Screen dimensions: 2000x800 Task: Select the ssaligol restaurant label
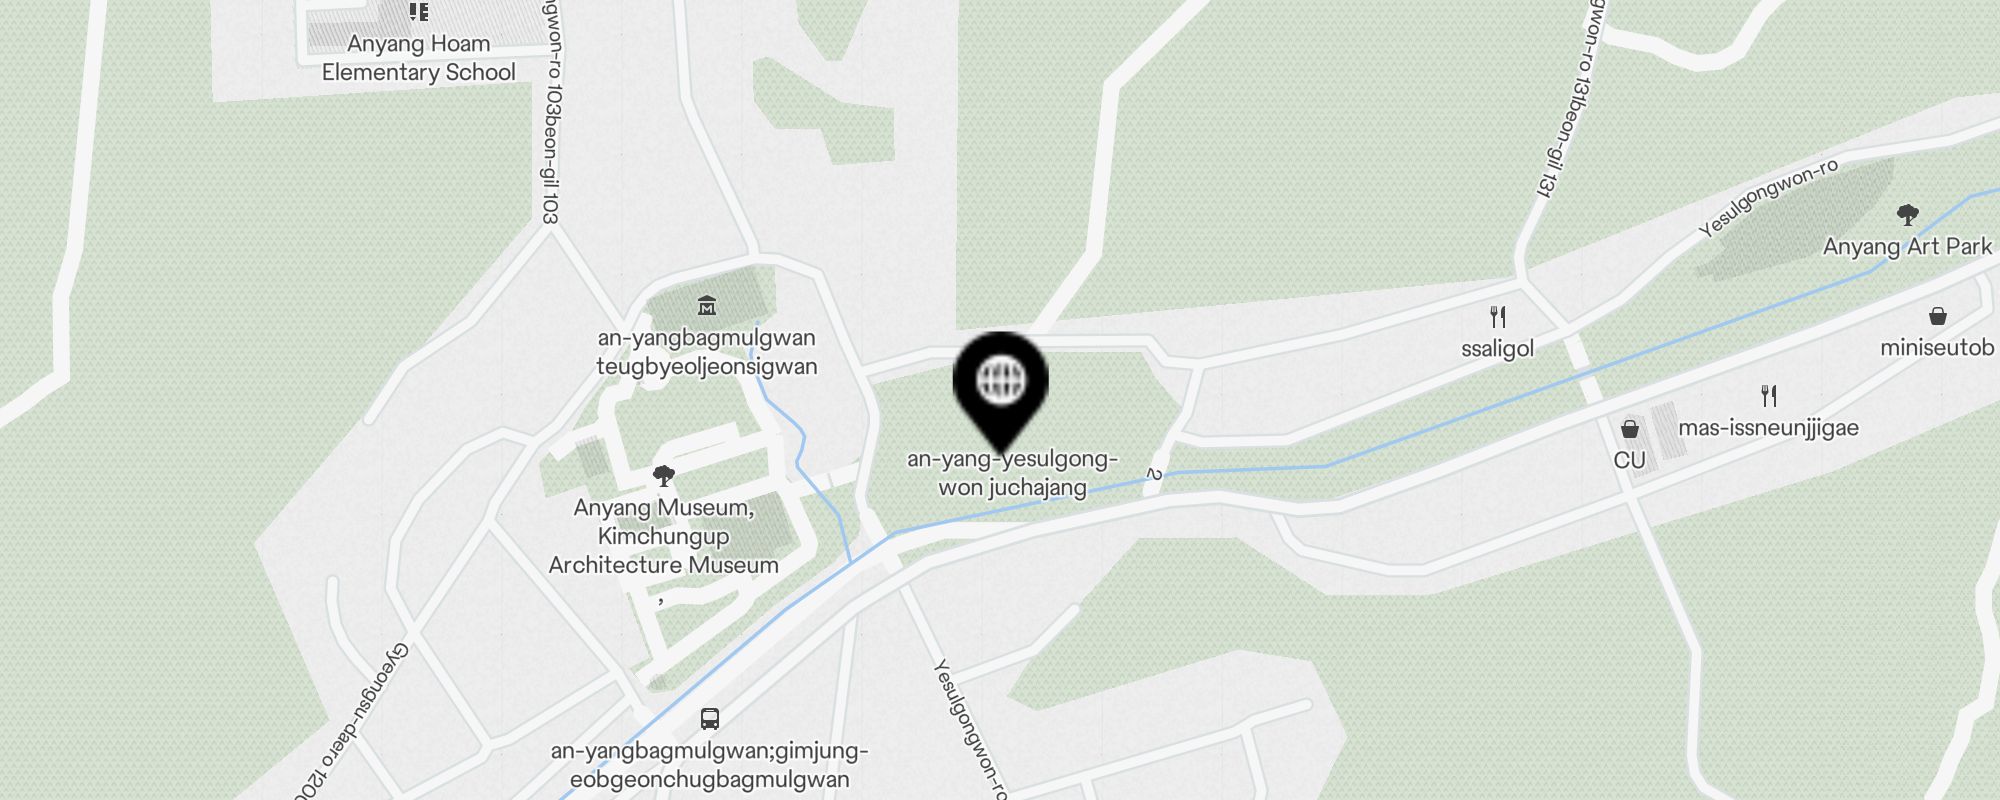click(x=1497, y=349)
